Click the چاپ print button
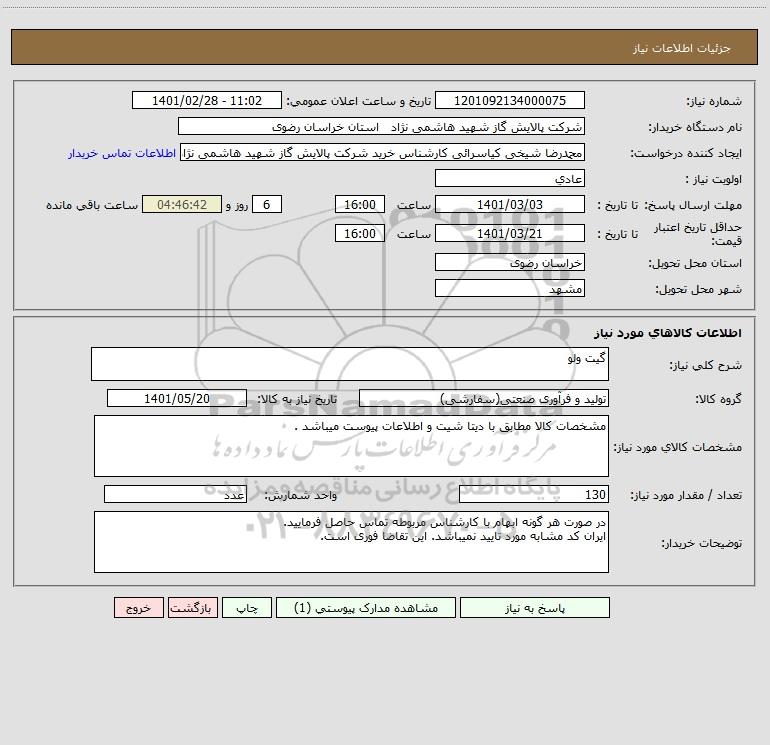The width and height of the screenshot is (770, 745). click(x=247, y=607)
